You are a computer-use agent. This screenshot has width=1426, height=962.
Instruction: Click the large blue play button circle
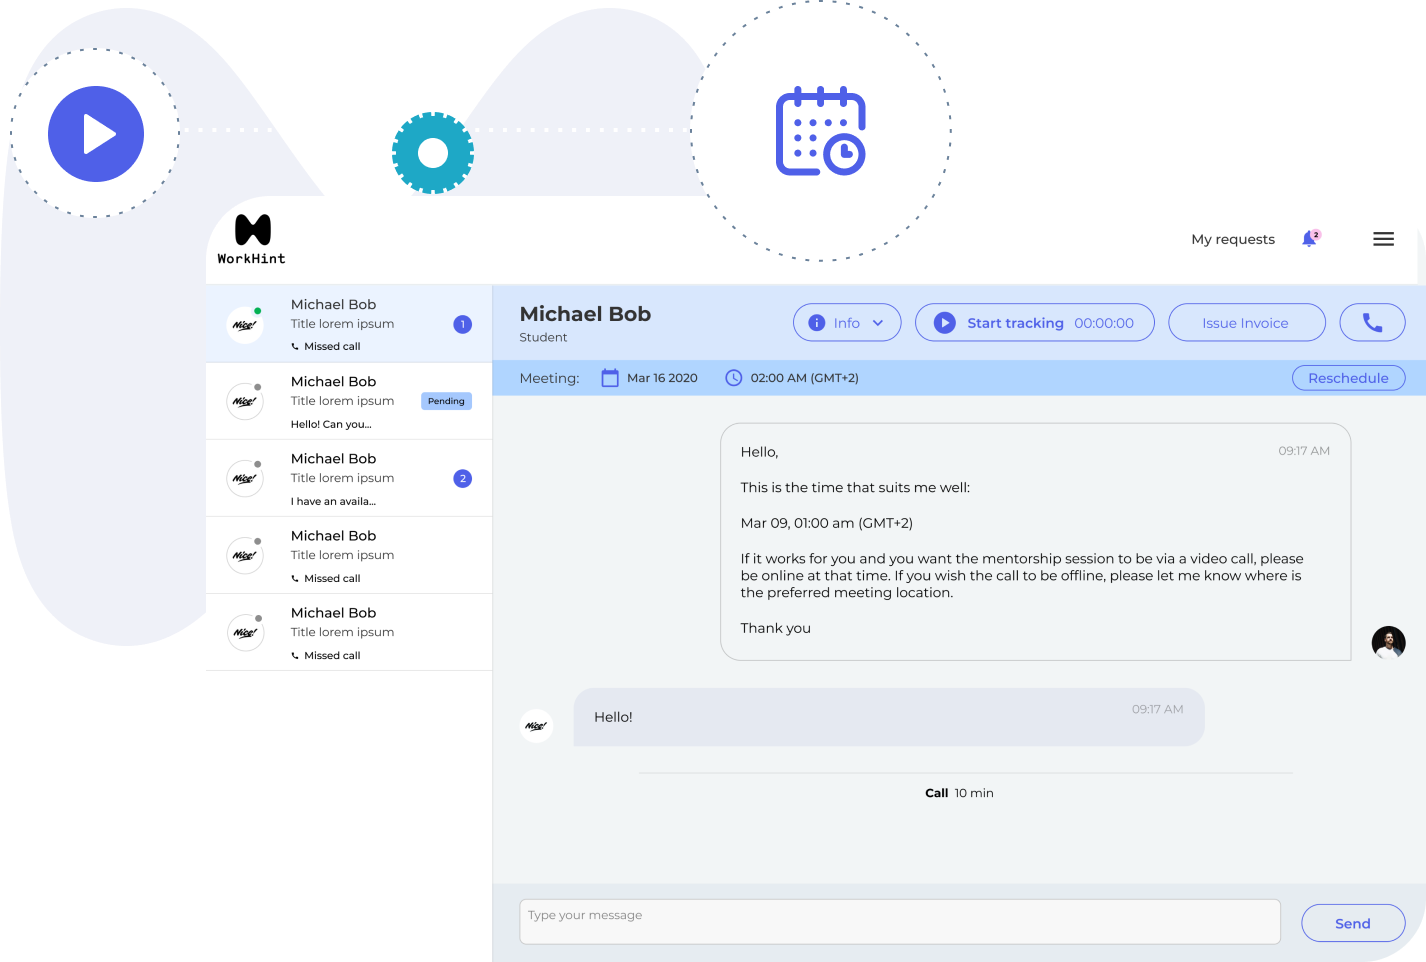point(96,134)
